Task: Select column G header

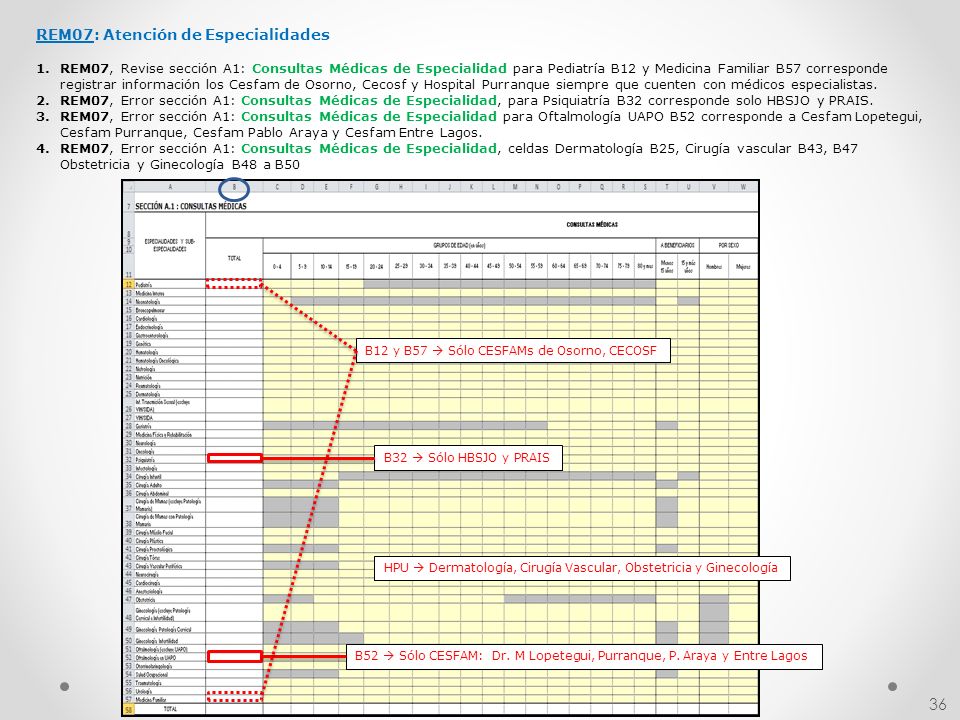Action: [376, 187]
